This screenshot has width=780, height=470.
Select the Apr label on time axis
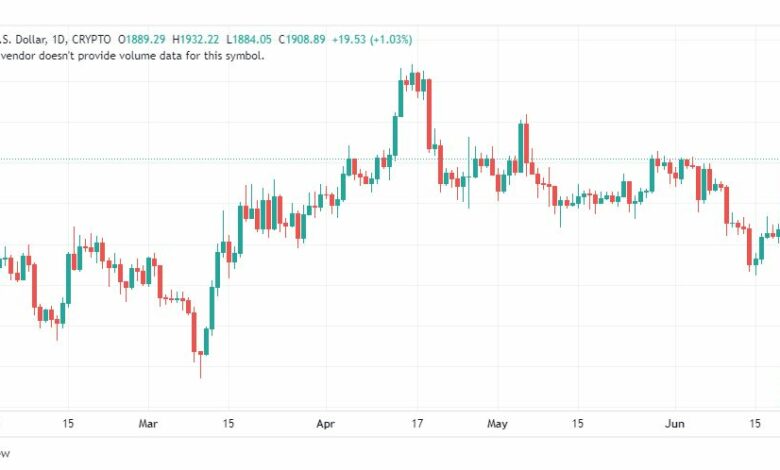(327, 423)
